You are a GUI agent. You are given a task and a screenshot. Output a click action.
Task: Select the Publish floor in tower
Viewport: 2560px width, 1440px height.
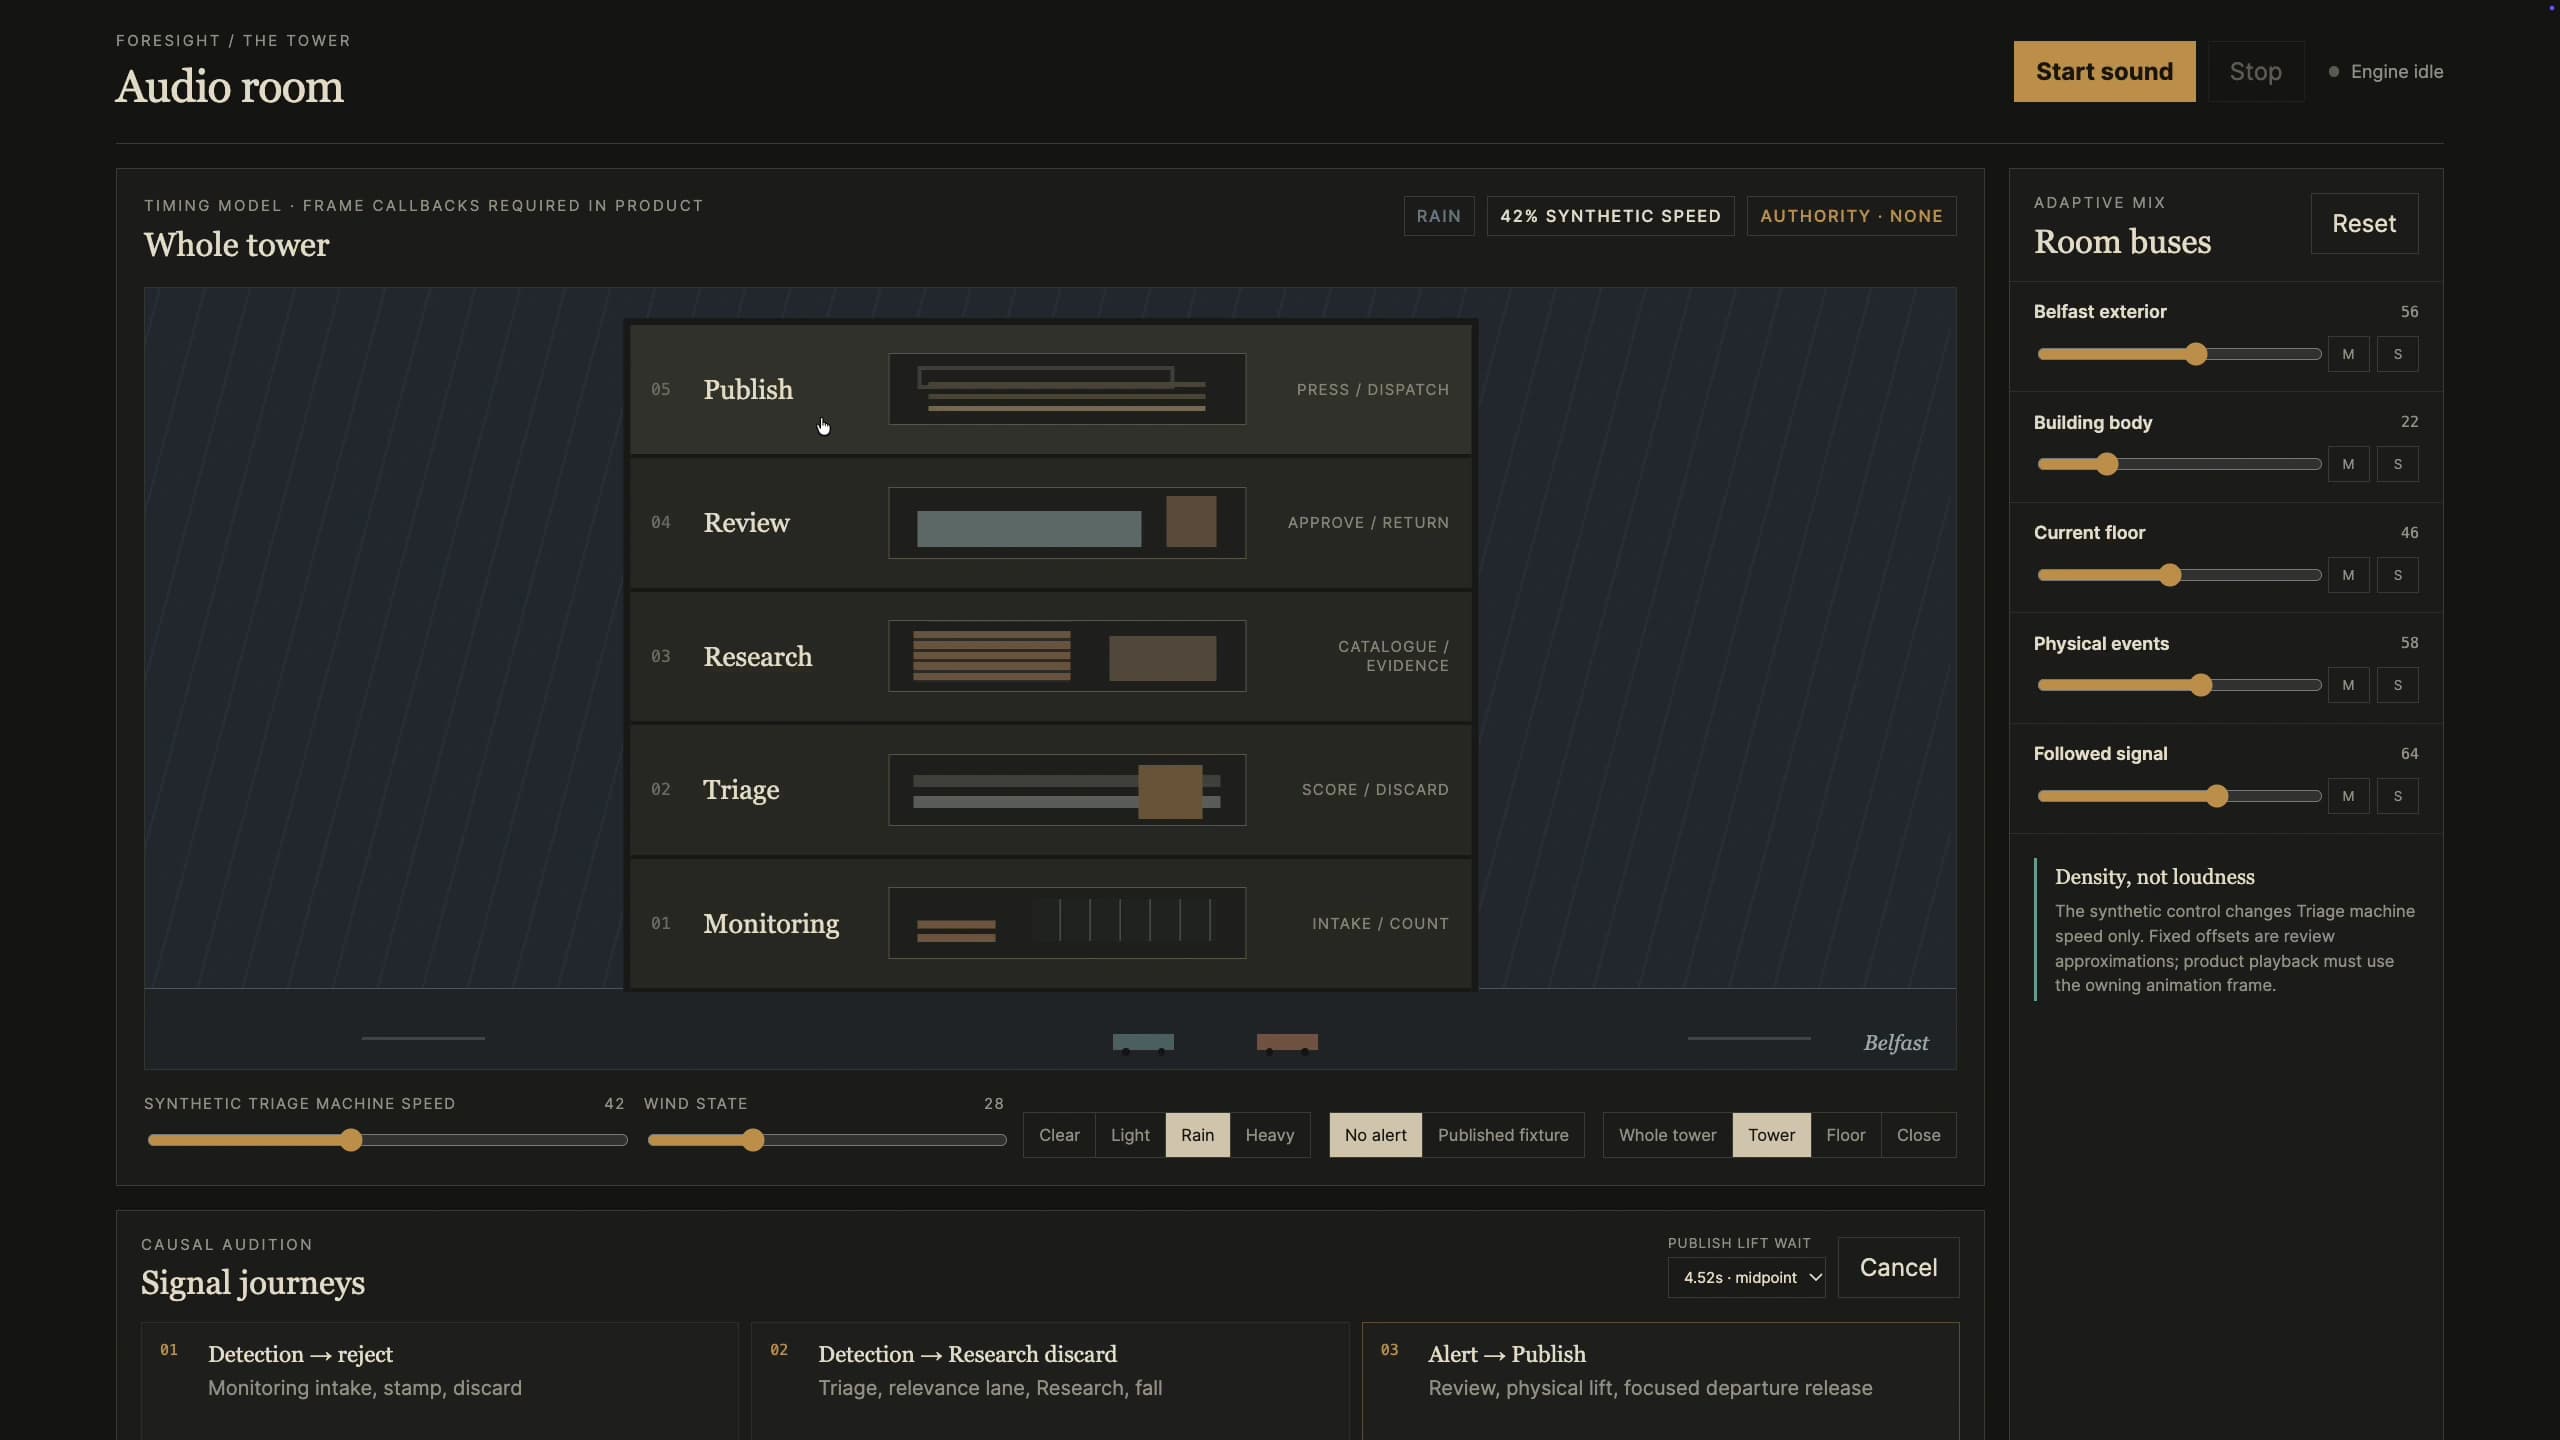click(x=1050, y=389)
